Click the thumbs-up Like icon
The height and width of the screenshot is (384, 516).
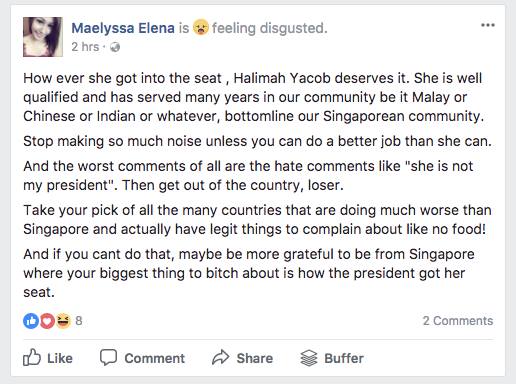[x=32, y=357]
